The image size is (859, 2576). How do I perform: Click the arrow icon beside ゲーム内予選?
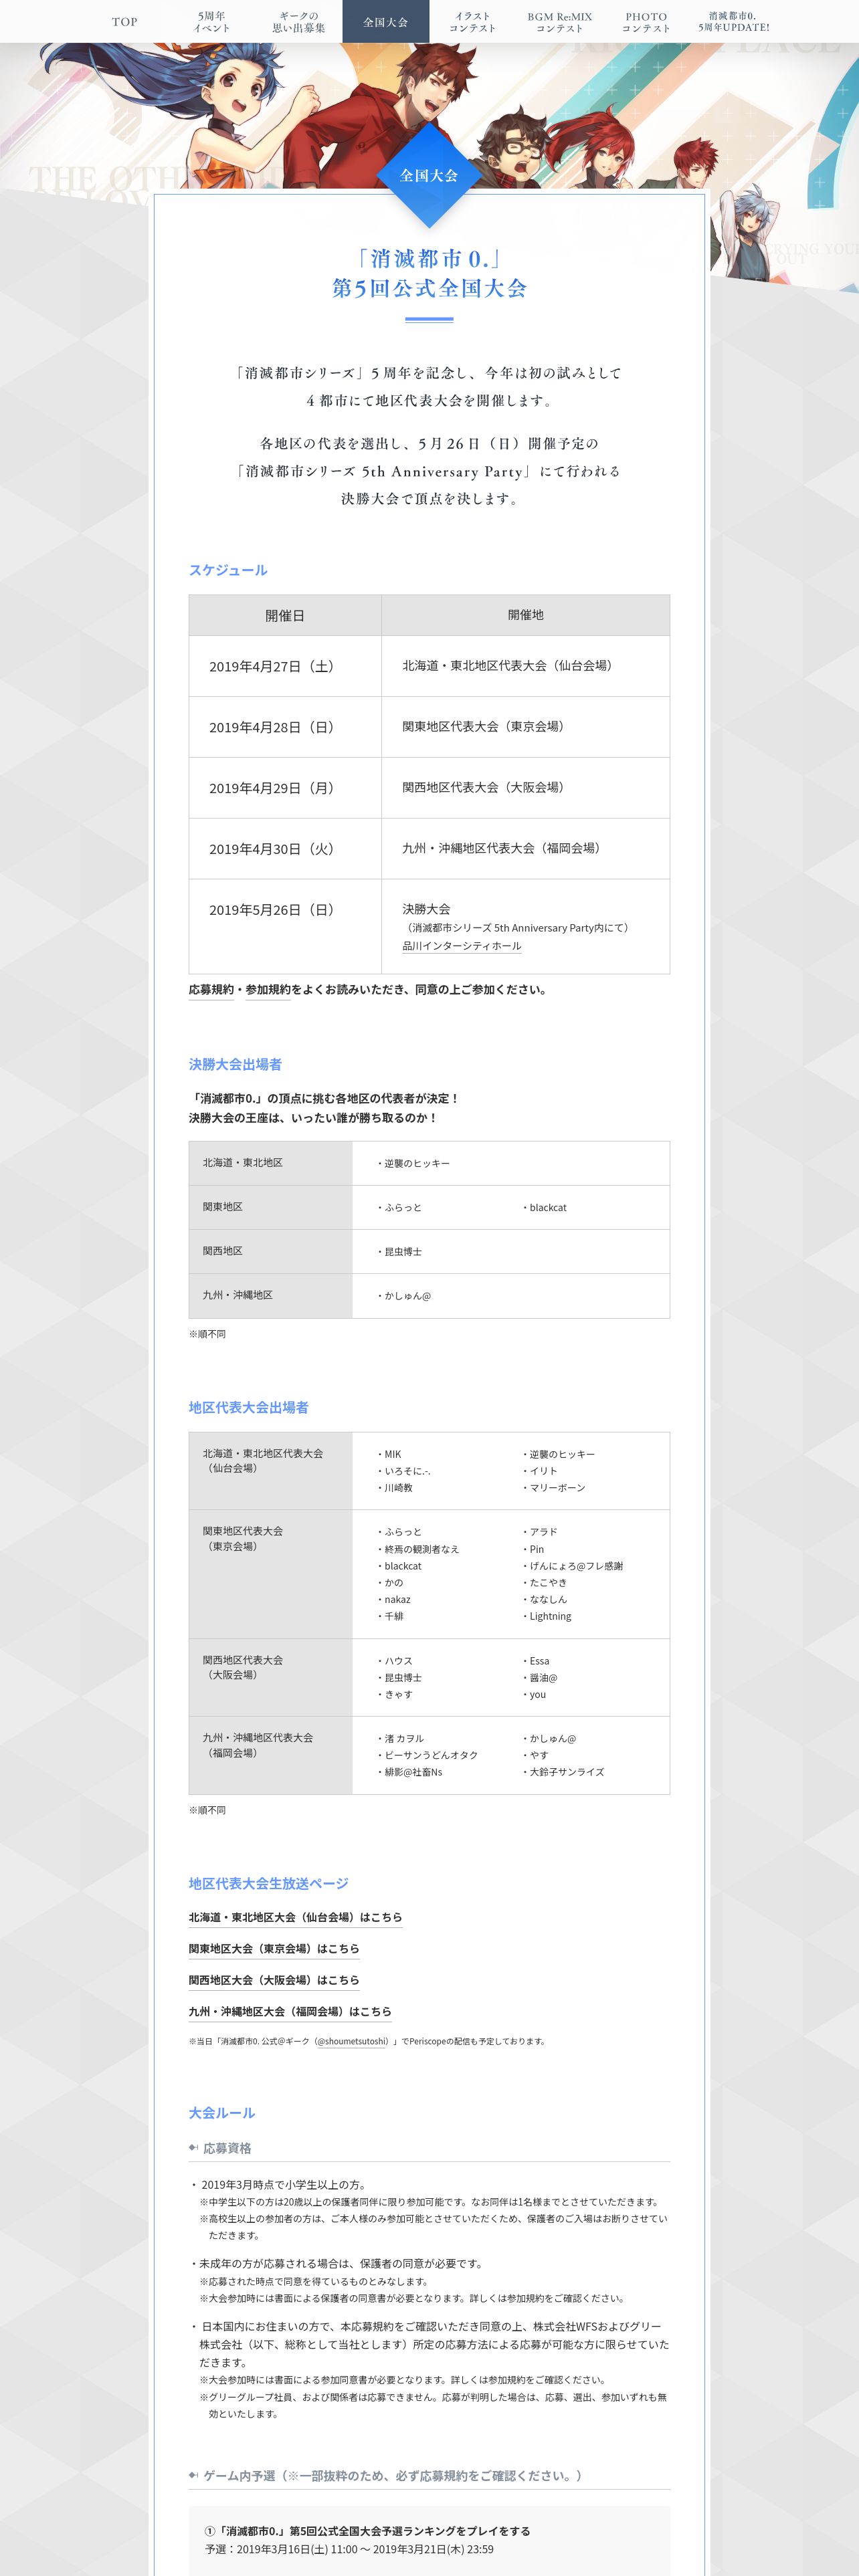193,2475
